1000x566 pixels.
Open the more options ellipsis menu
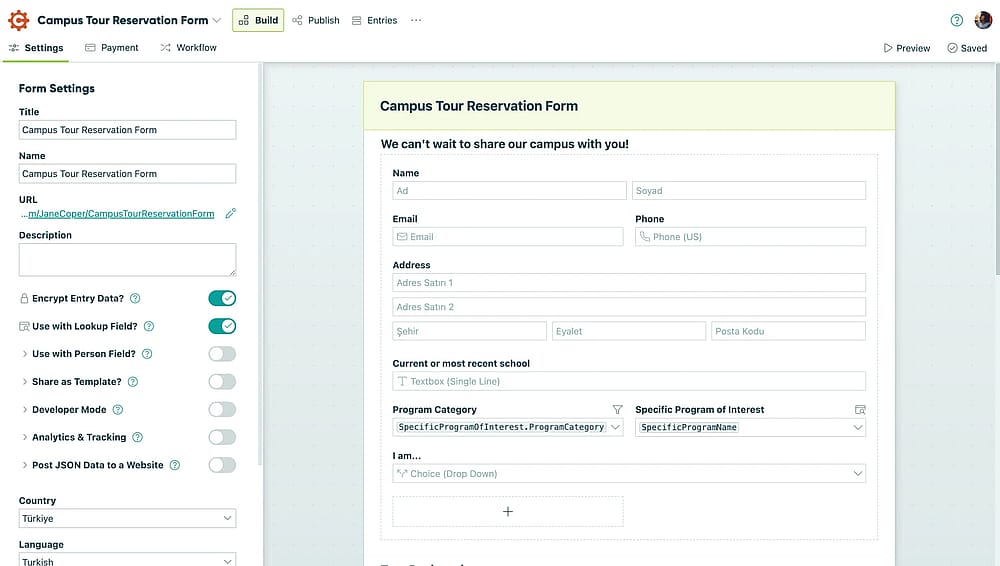click(x=416, y=20)
